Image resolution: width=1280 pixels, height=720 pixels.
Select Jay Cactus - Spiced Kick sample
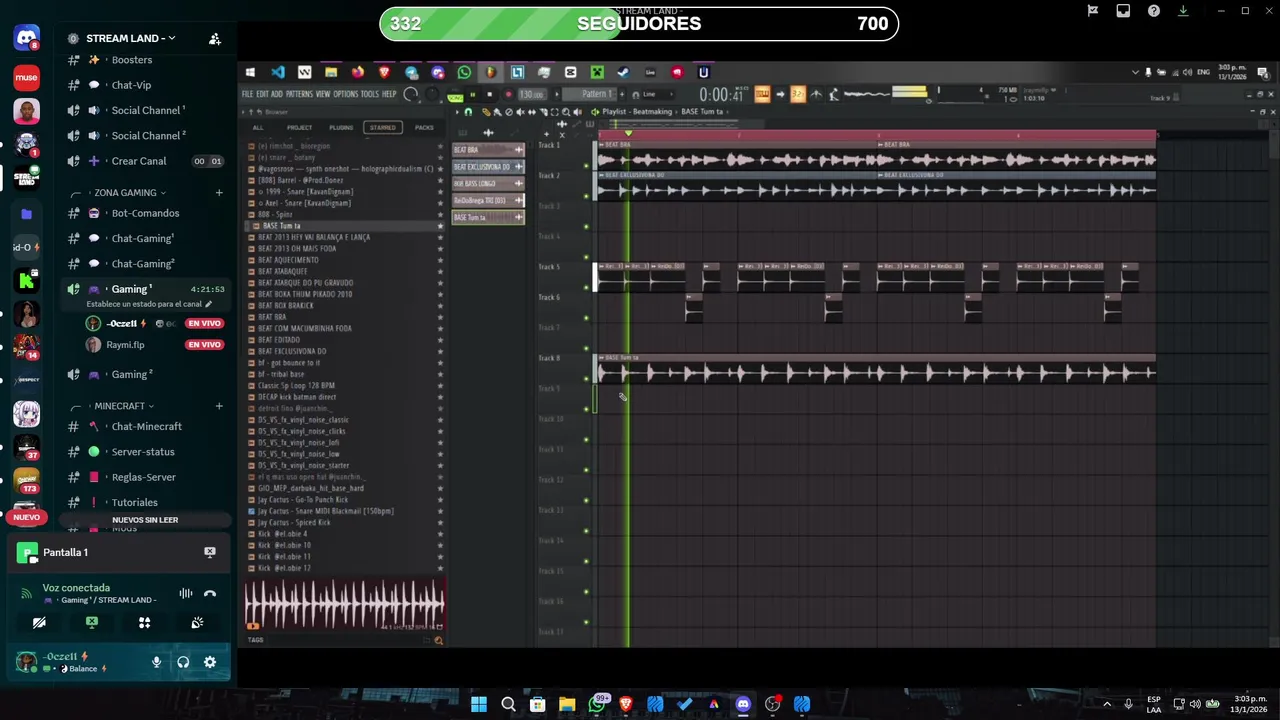coord(294,522)
